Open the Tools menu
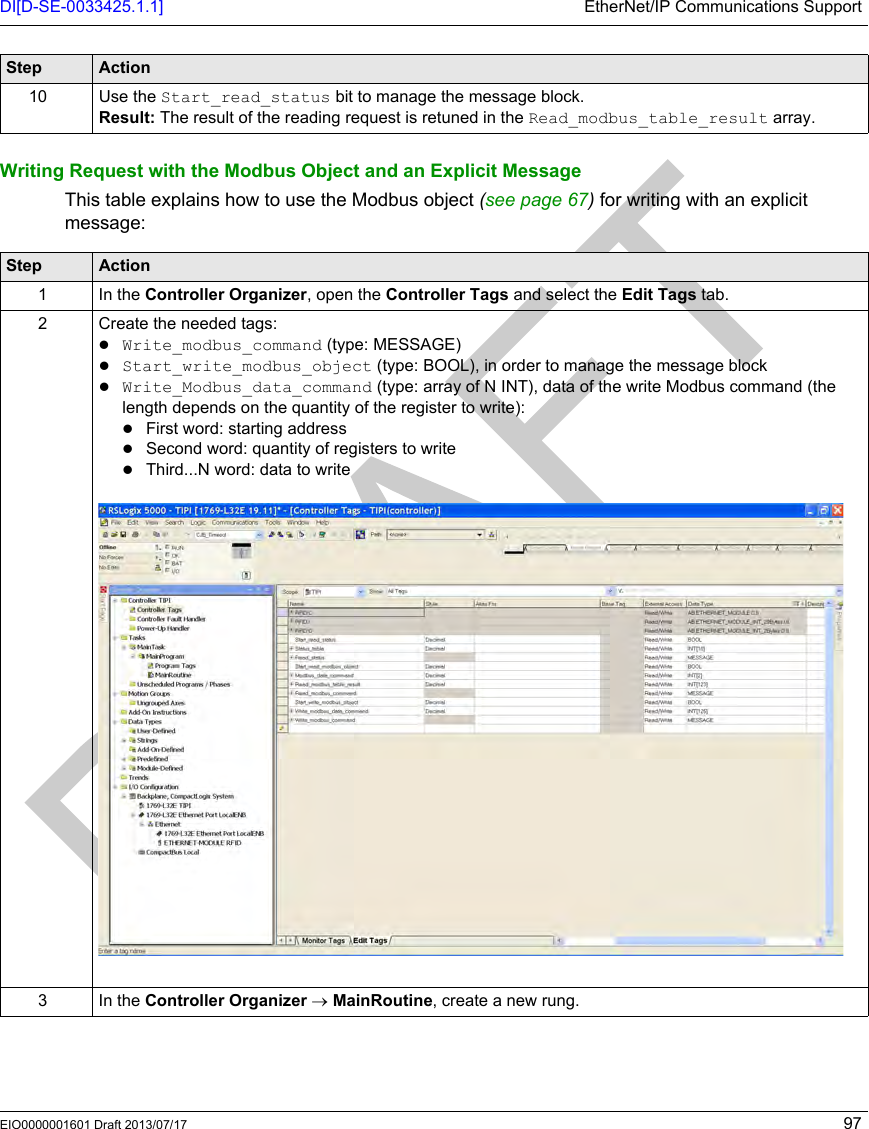Viewport: 869px width, 1129px height. (x=273, y=523)
